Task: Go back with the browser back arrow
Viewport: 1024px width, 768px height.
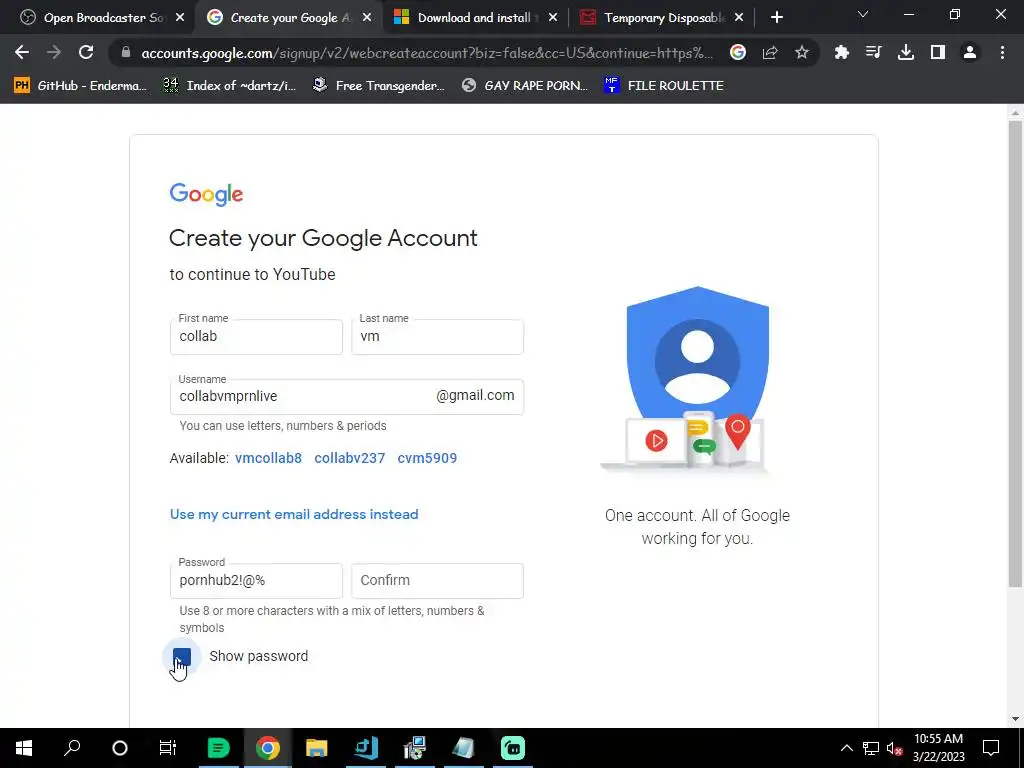Action: [22, 52]
